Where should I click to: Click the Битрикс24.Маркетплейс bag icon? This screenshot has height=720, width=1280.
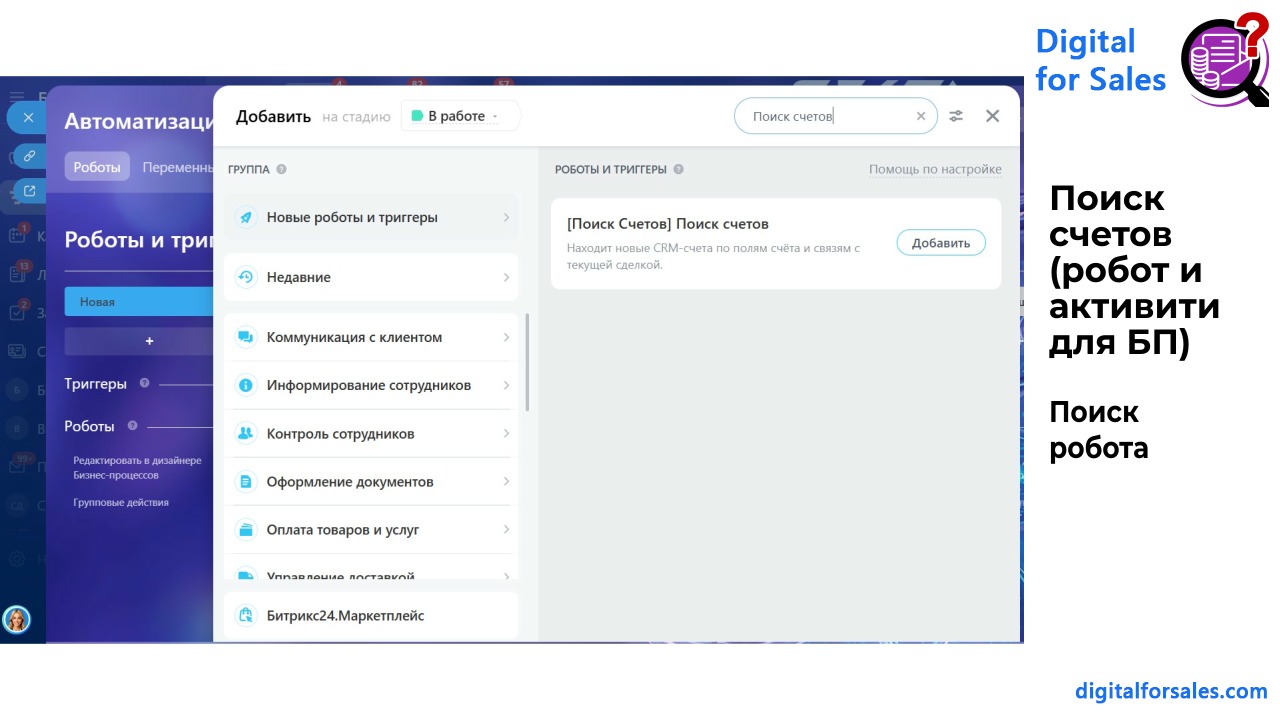pyautogui.click(x=245, y=615)
